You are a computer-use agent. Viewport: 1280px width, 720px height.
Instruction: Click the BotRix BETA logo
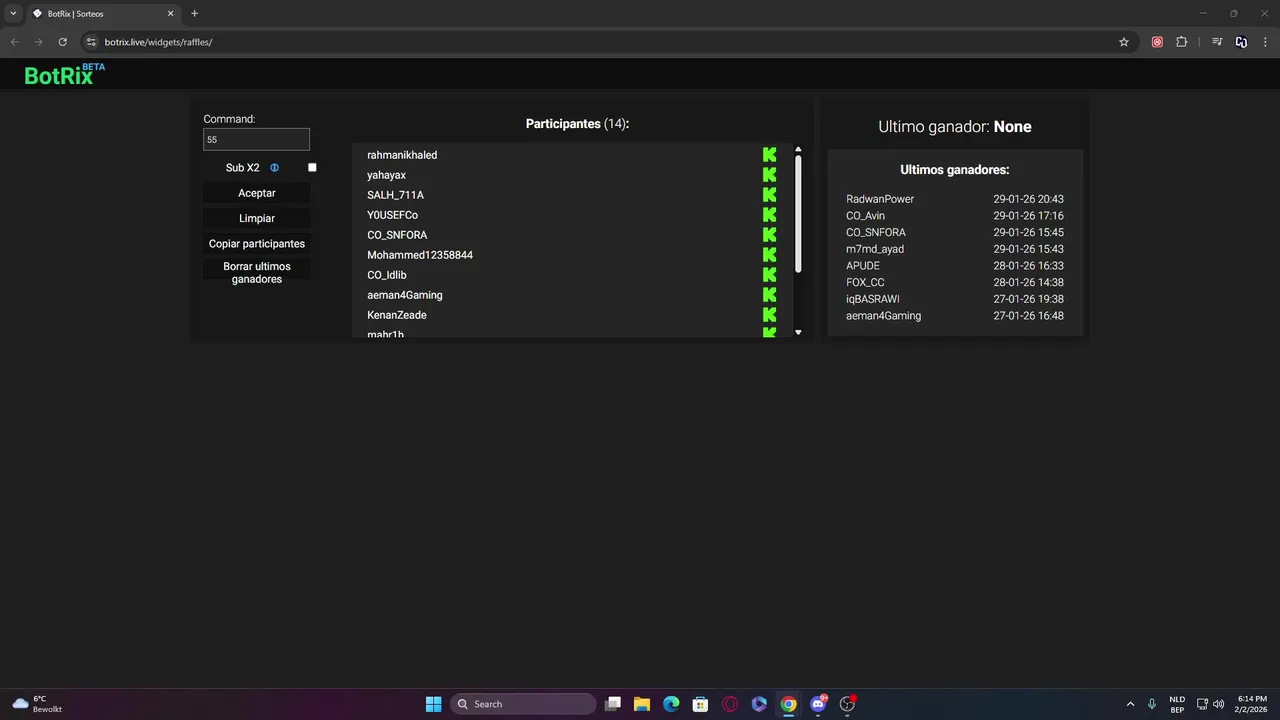pos(64,74)
